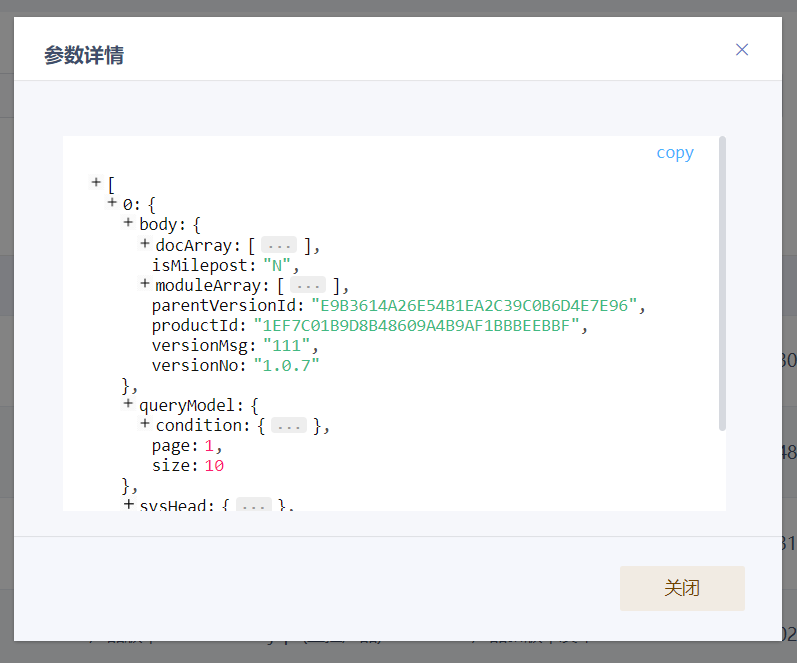Expand the moduleArray node toggle

(145, 285)
